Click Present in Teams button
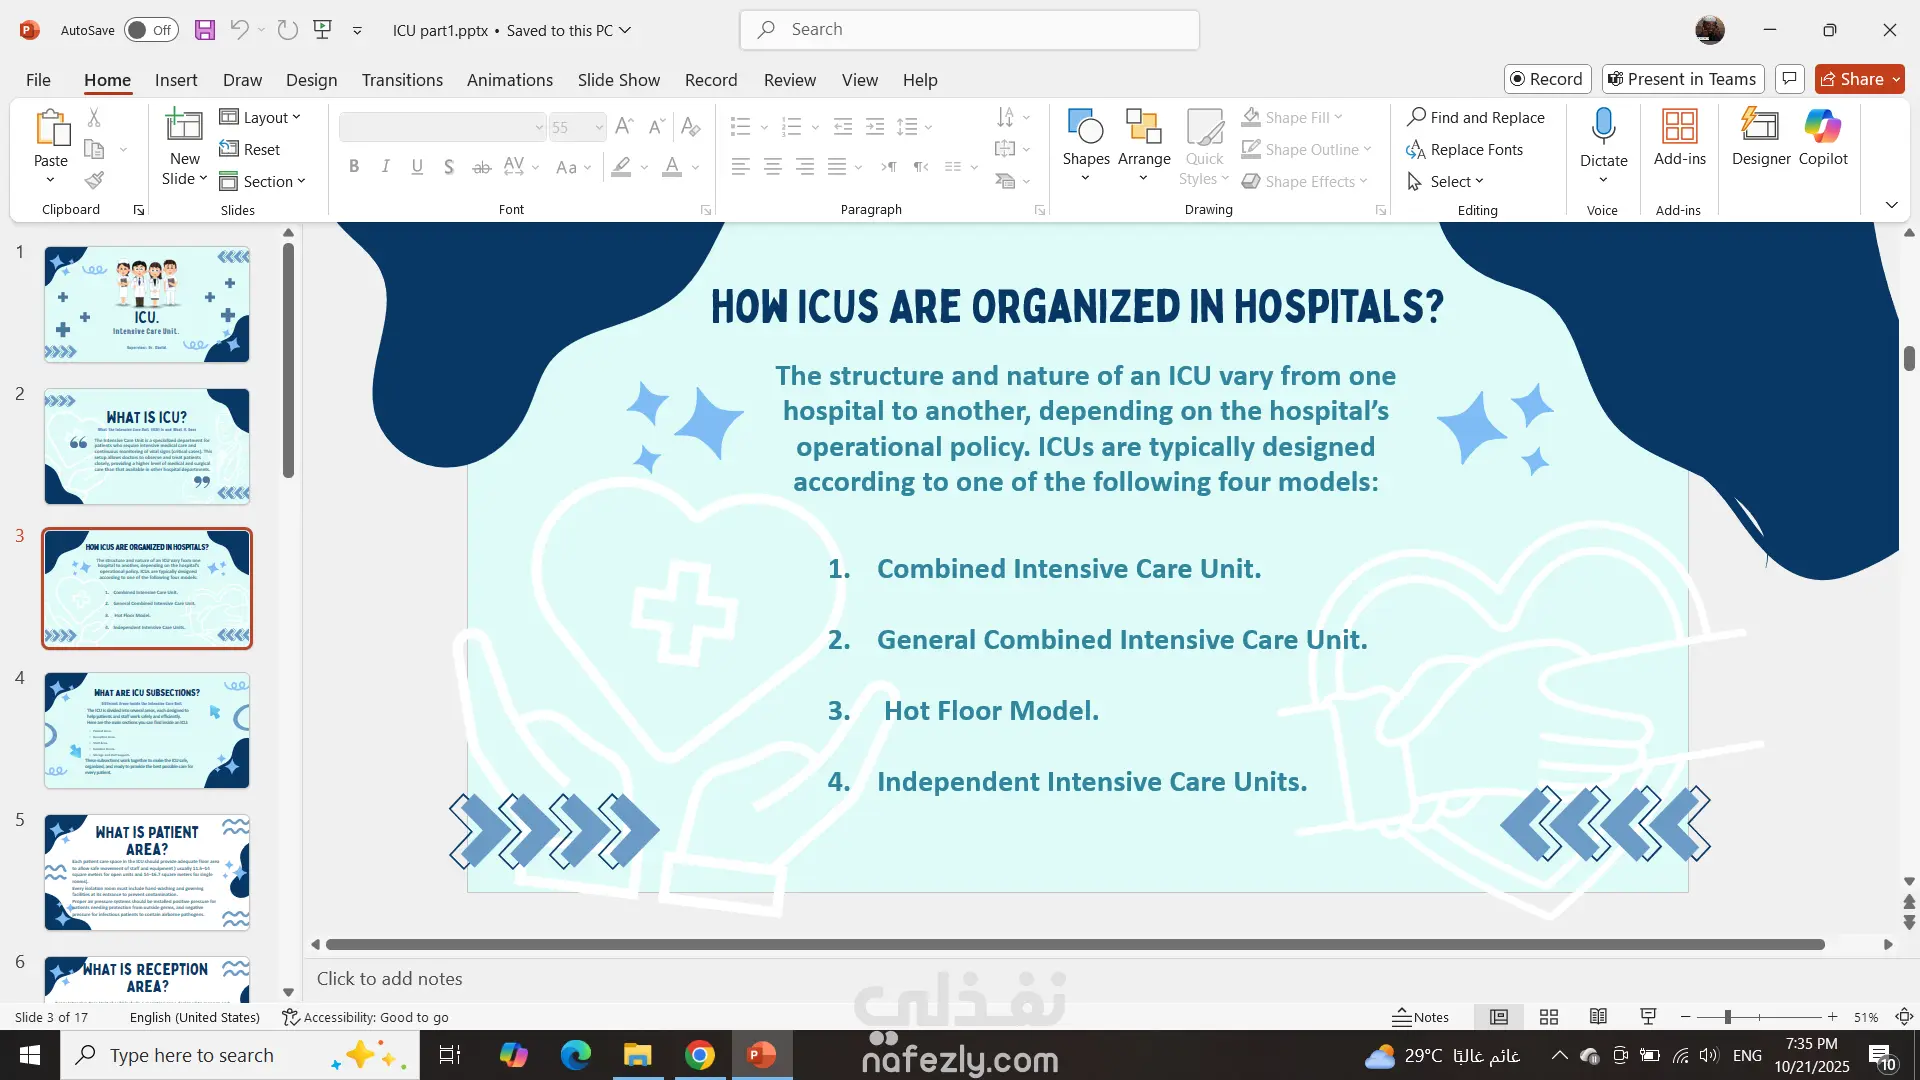1920x1080 pixels. [x=1682, y=79]
